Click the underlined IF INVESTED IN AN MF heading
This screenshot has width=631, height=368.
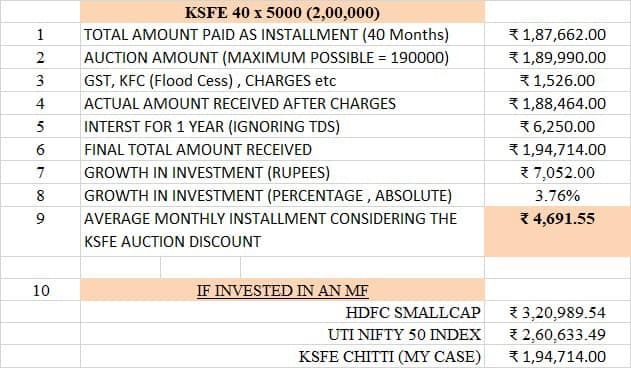tap(283, 289)
